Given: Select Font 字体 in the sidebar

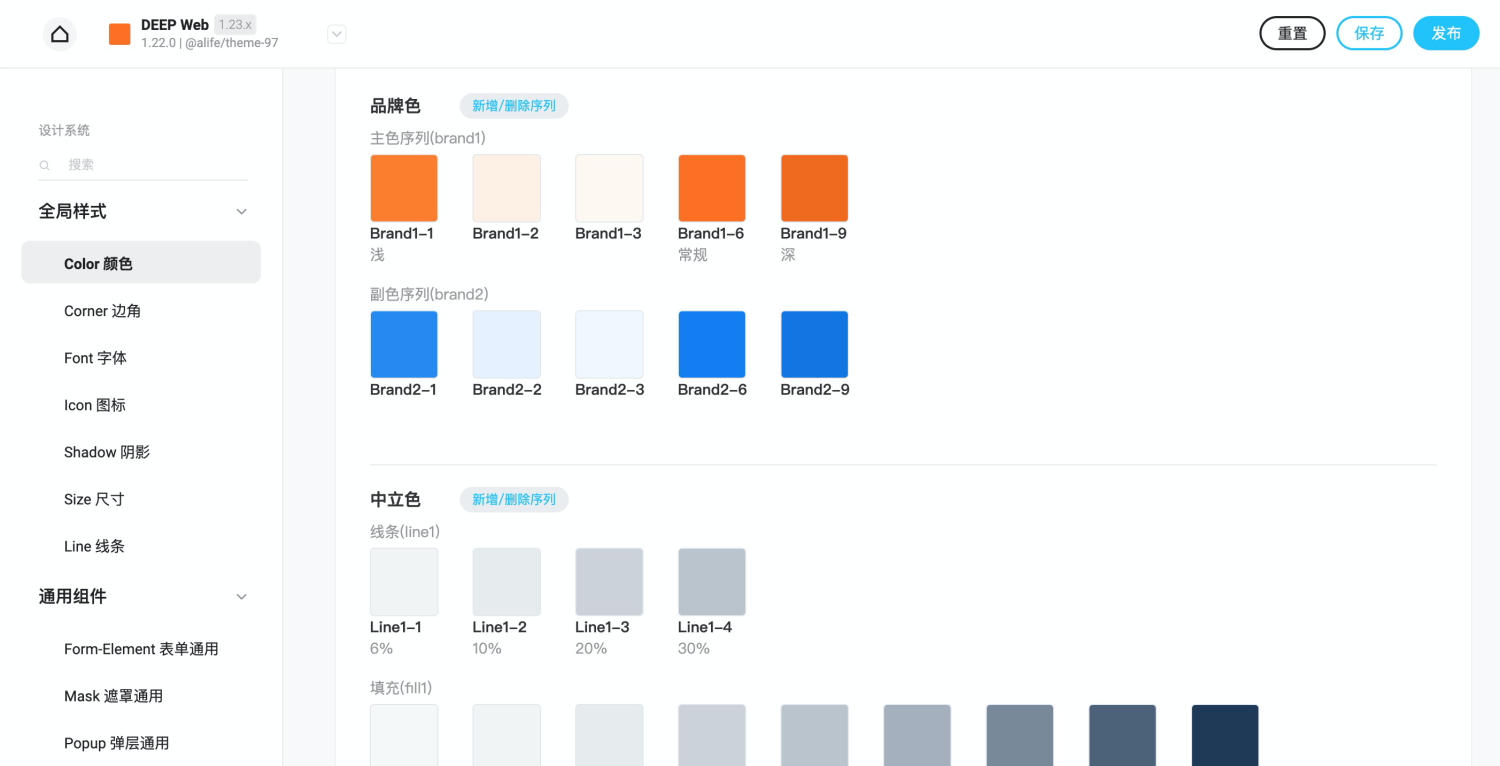Looking at the screenshot, I should pyautogui.click(x=95, y=358).
